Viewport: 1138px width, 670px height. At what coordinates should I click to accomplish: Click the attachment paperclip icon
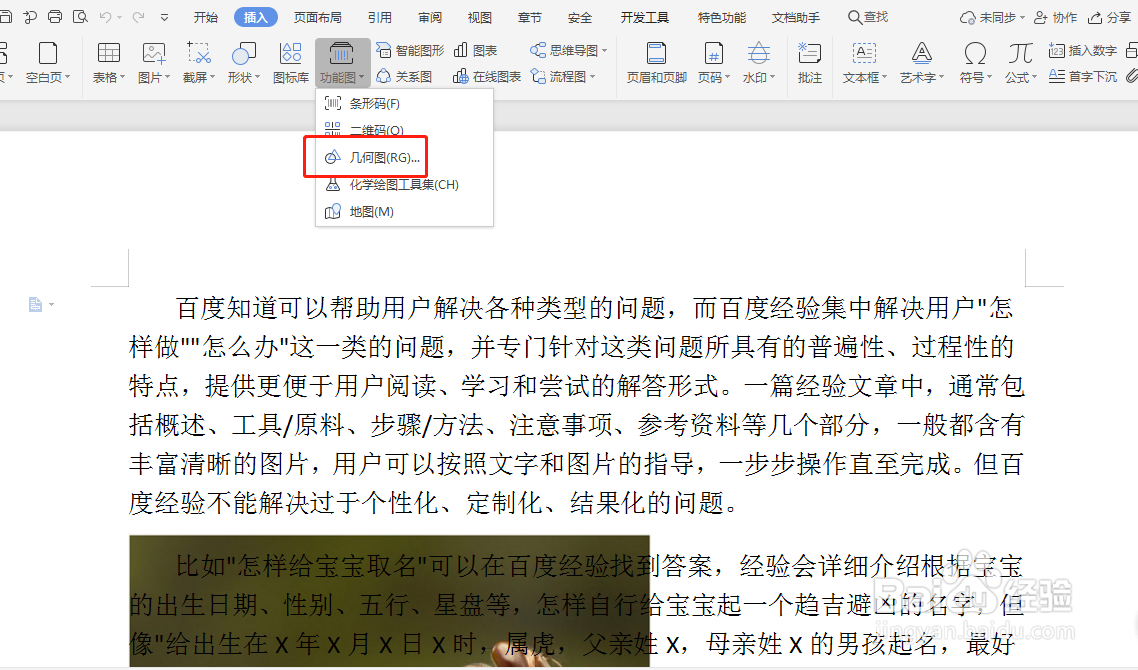[1131, 76]
